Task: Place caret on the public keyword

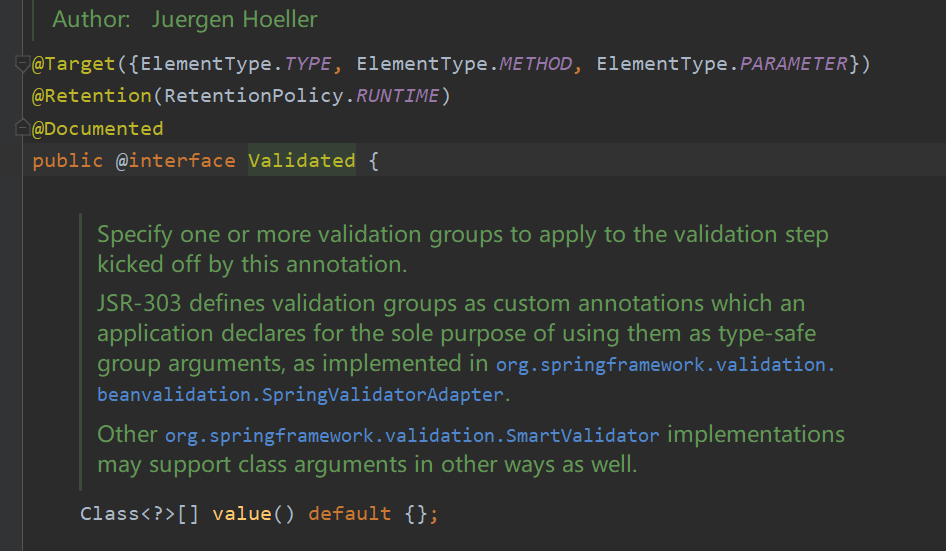Action: pos(68,160)
